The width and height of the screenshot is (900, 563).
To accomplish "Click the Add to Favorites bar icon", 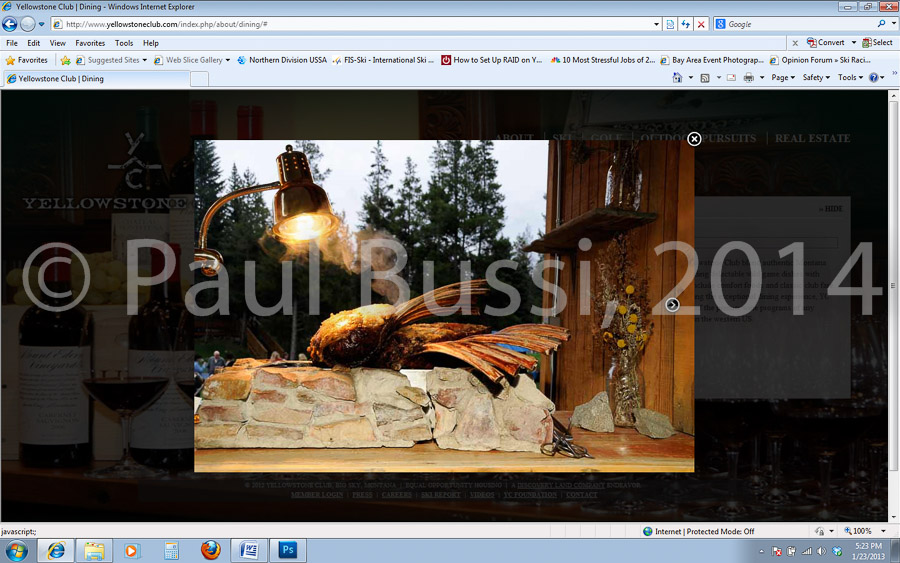I will point(65,60).
